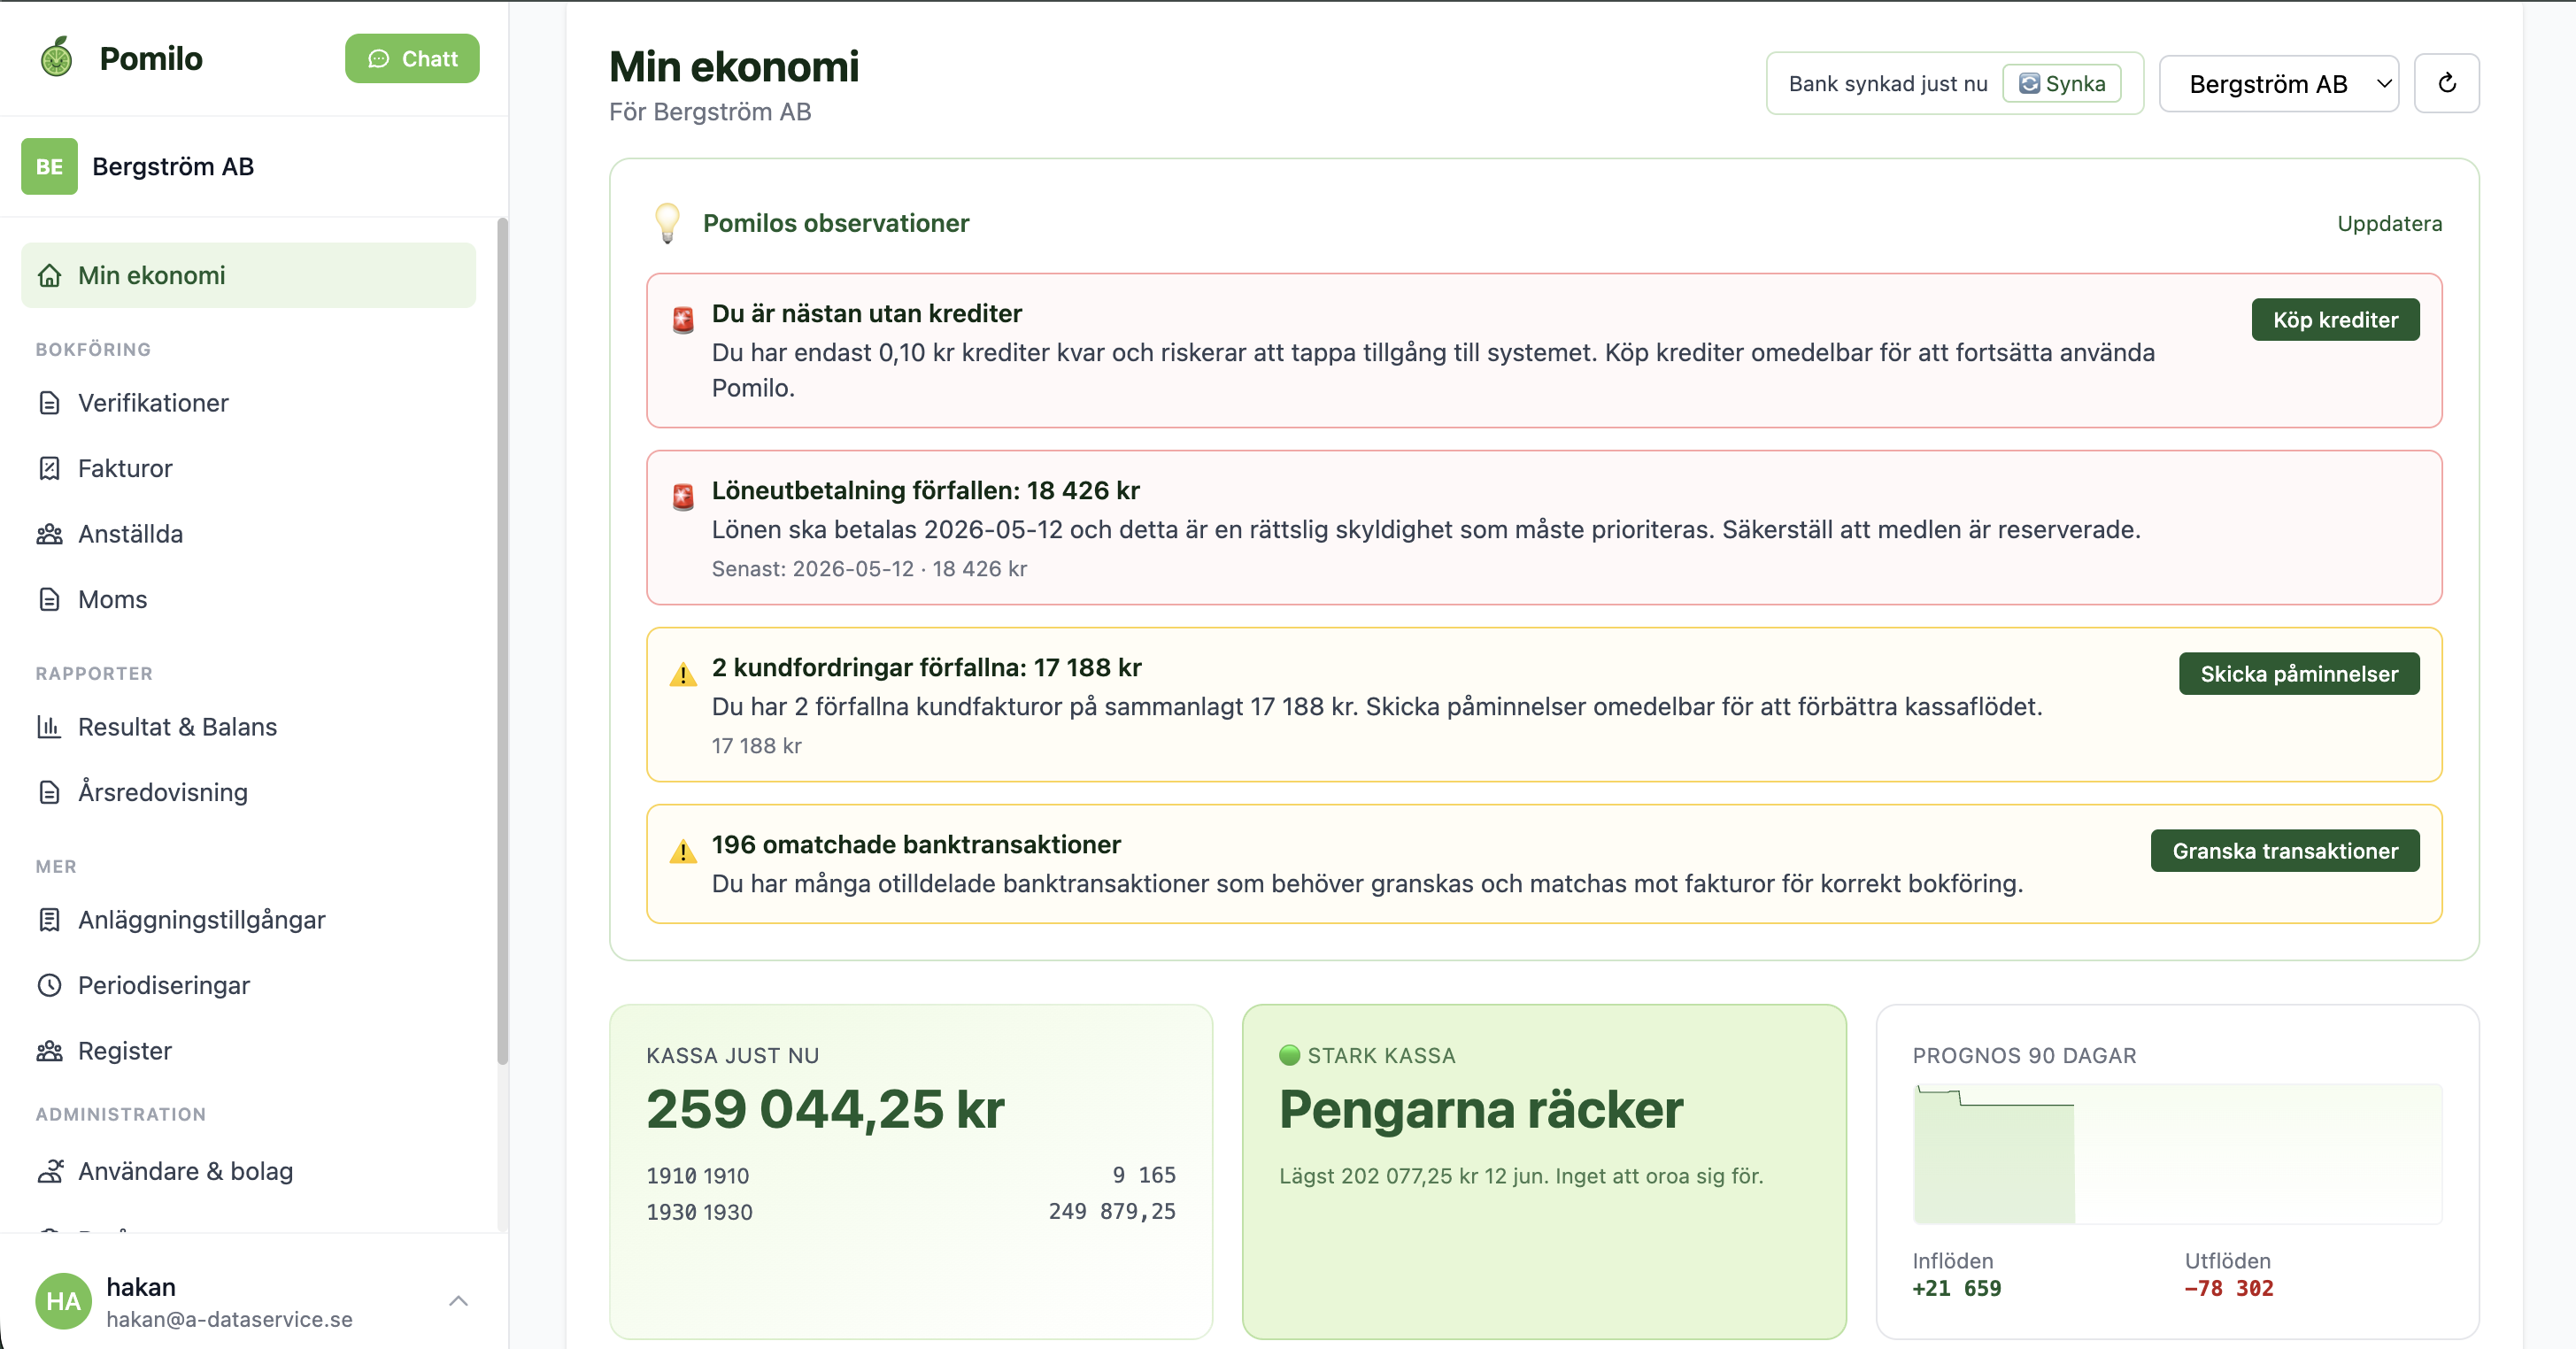Click the warning triangle on kundfordringar alert

click(x=683, y=674)
